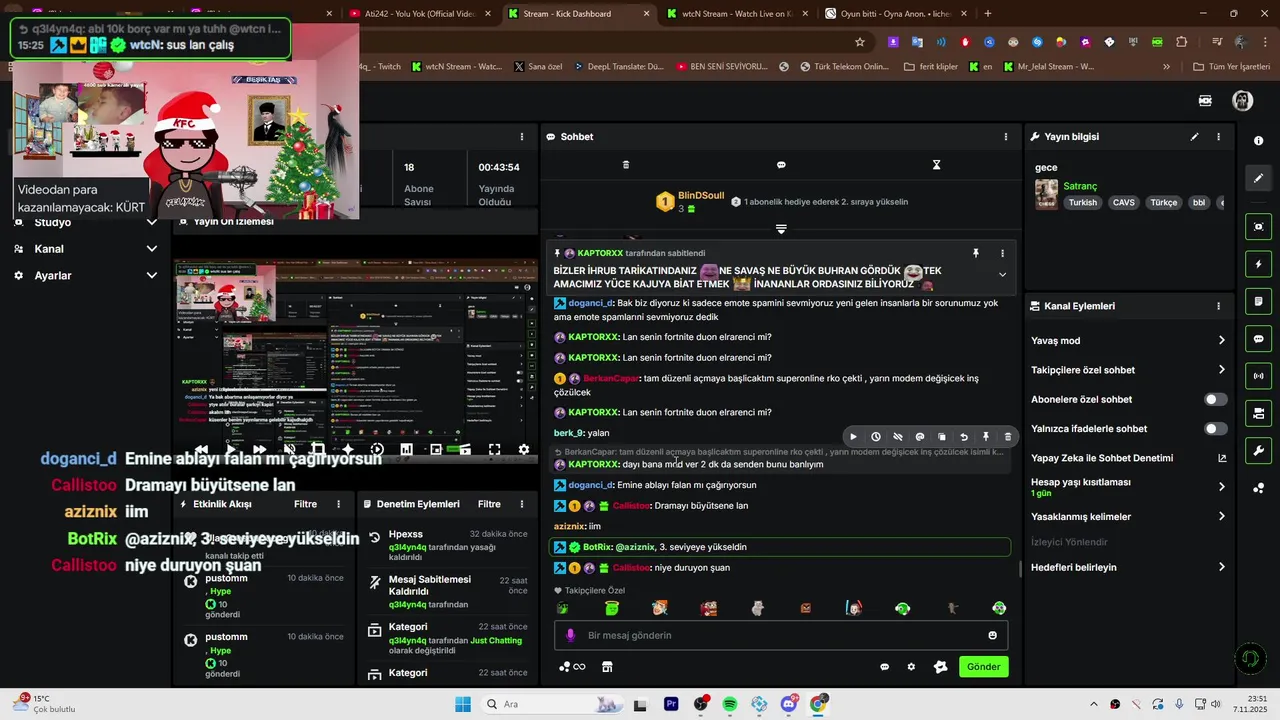Expand the pinned message with chevron
1280x720 pixels.
[1002, 275]
